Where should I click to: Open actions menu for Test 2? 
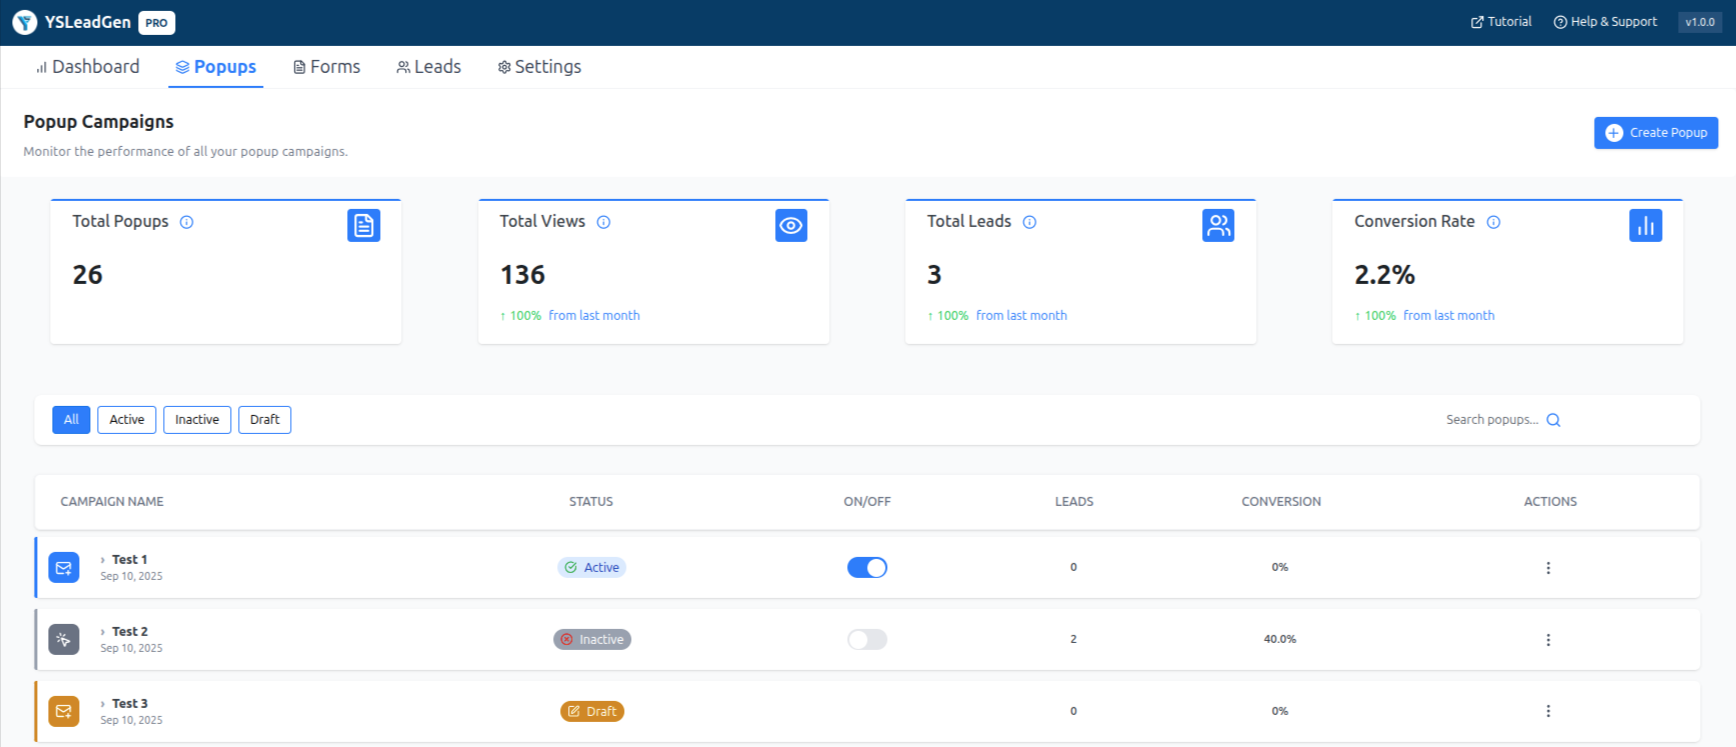(1548, 640)
